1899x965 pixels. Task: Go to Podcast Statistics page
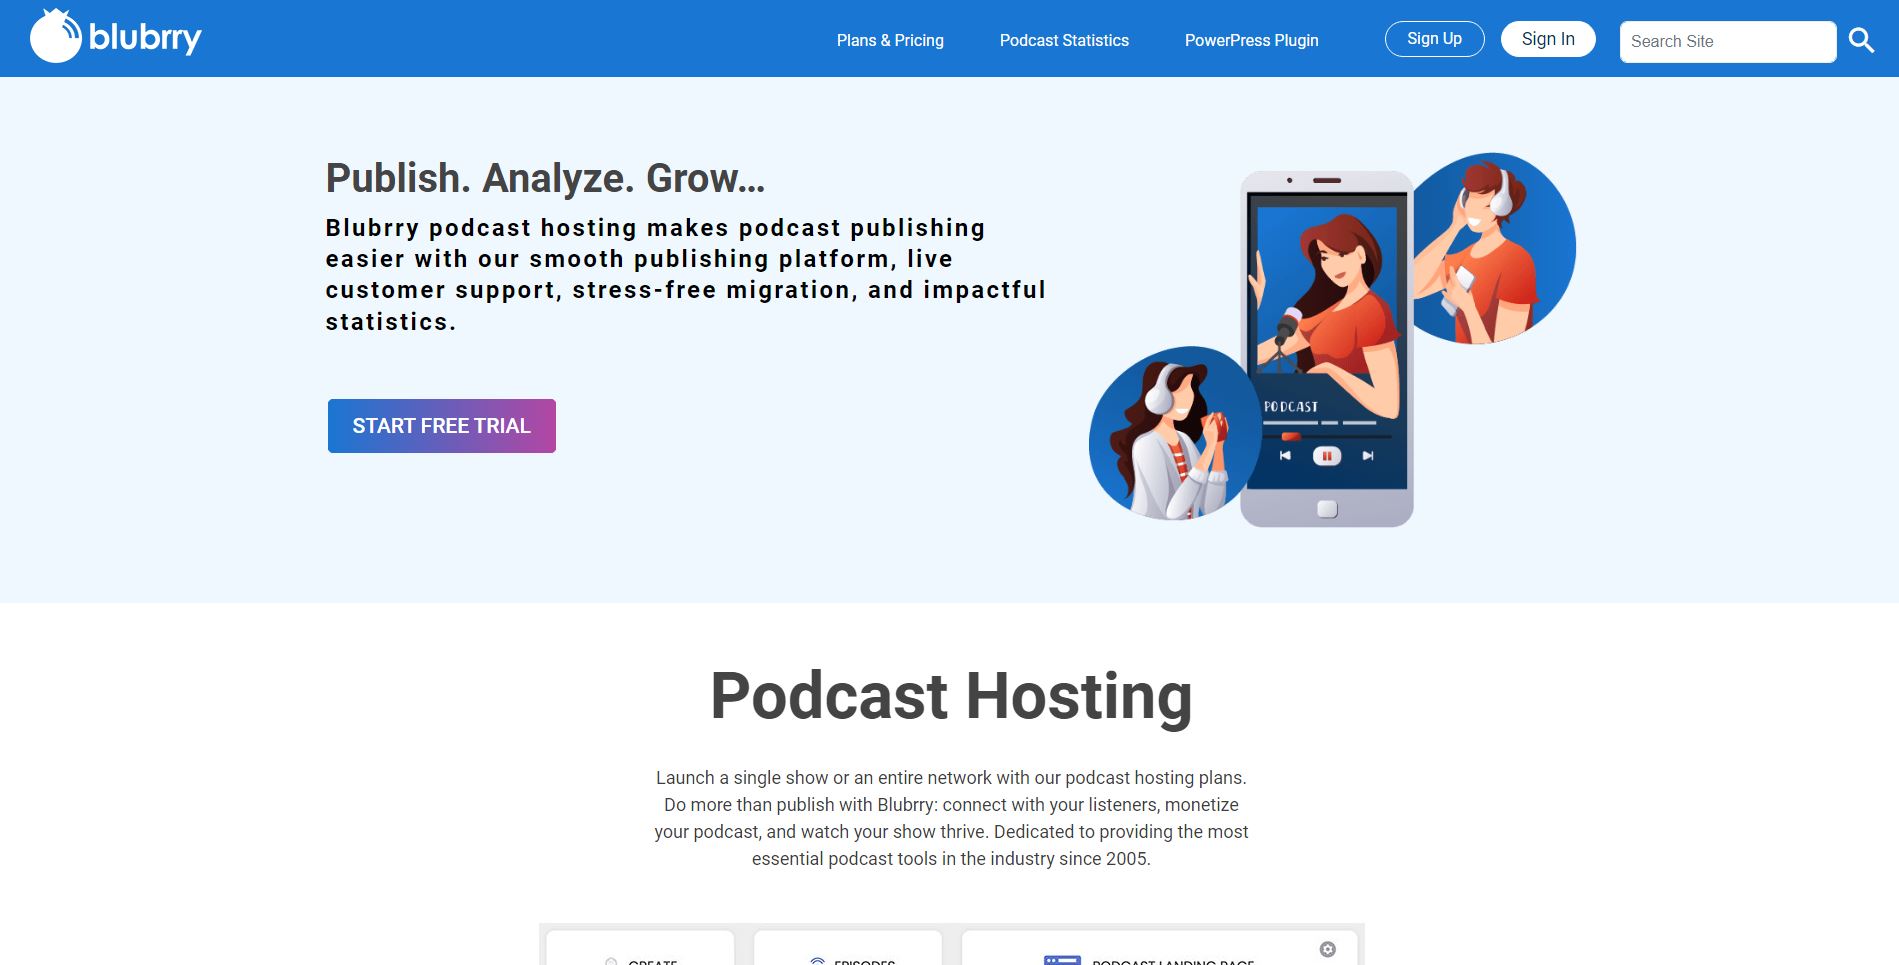click(1064, 40)
